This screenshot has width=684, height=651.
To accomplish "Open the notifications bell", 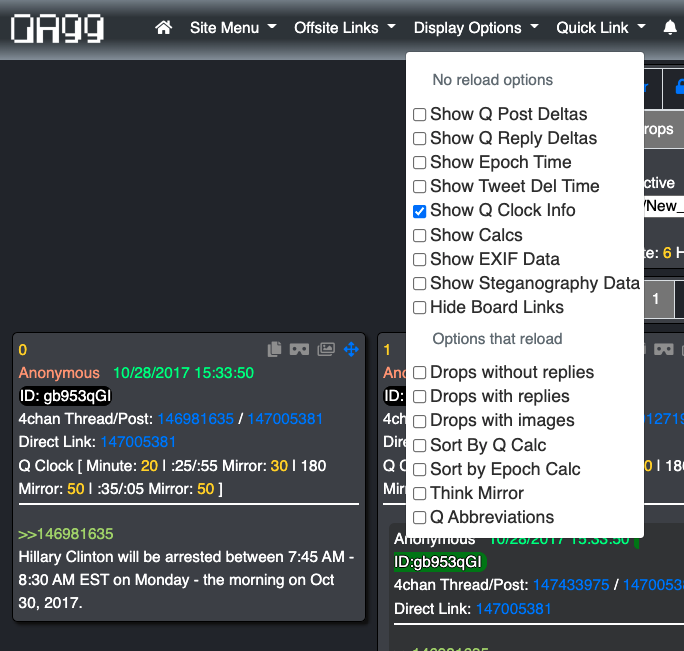I will point(670,27).
